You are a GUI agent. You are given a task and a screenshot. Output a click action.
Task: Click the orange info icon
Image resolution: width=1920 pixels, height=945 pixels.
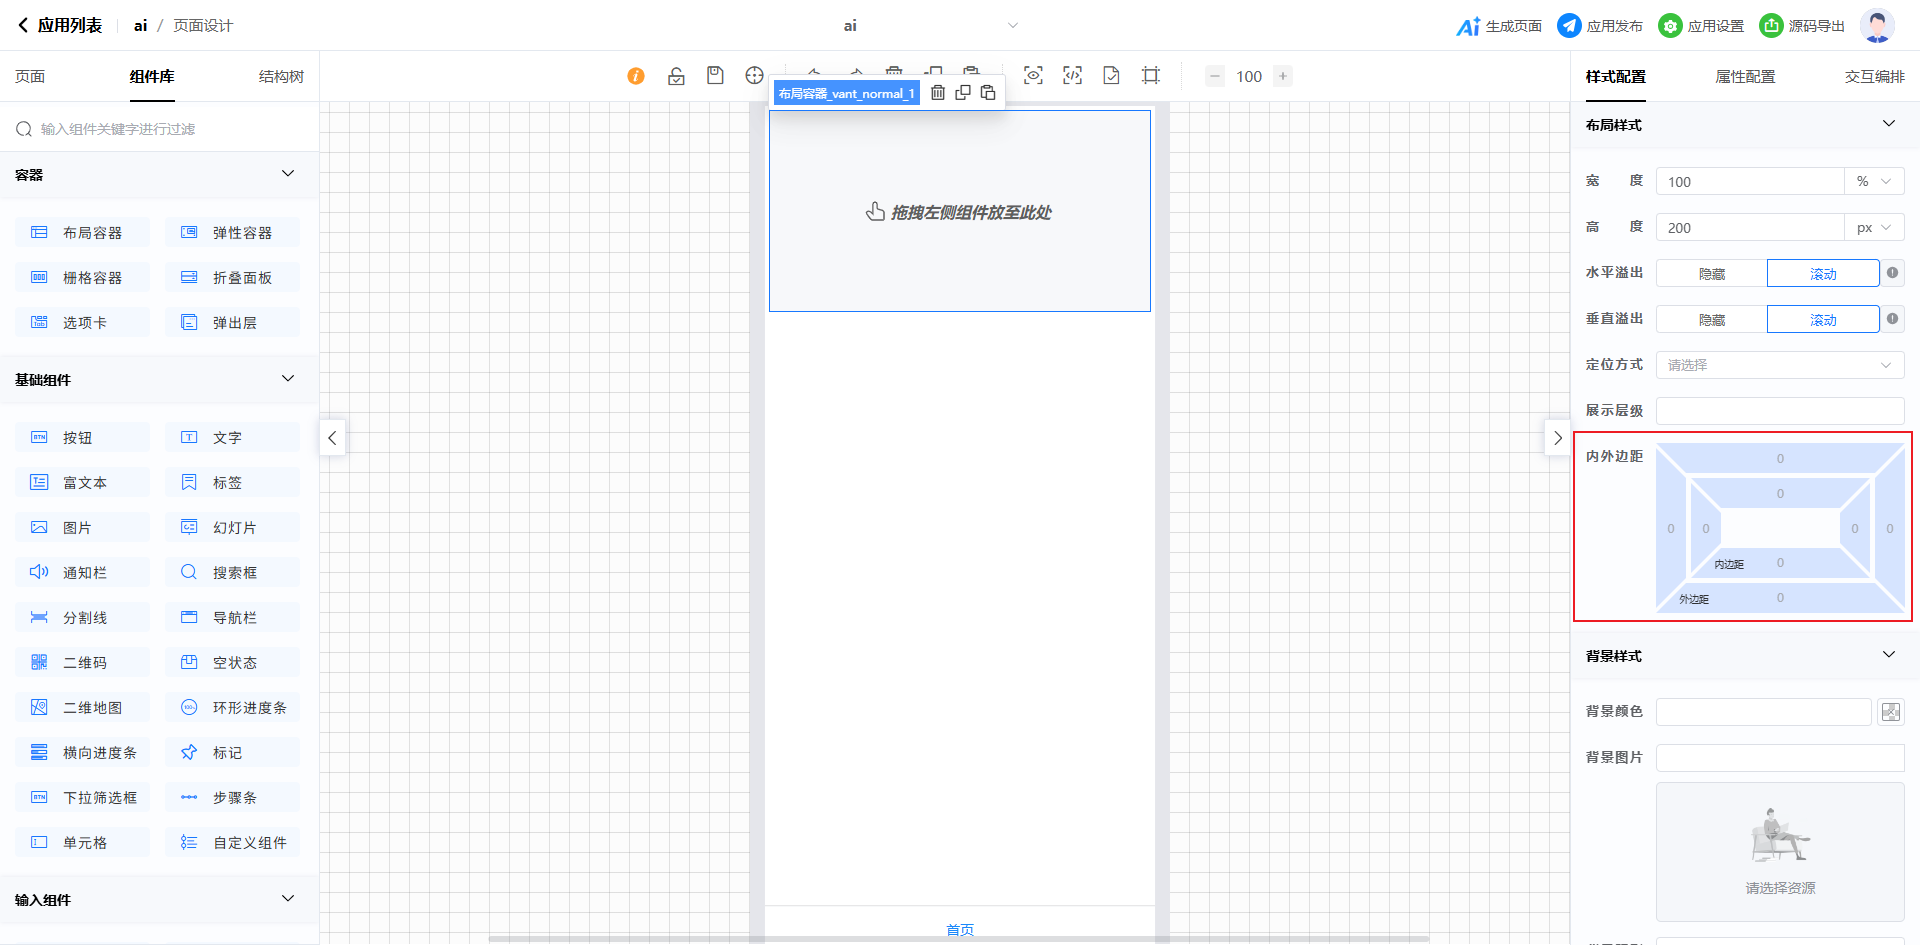tap(636, 76)
